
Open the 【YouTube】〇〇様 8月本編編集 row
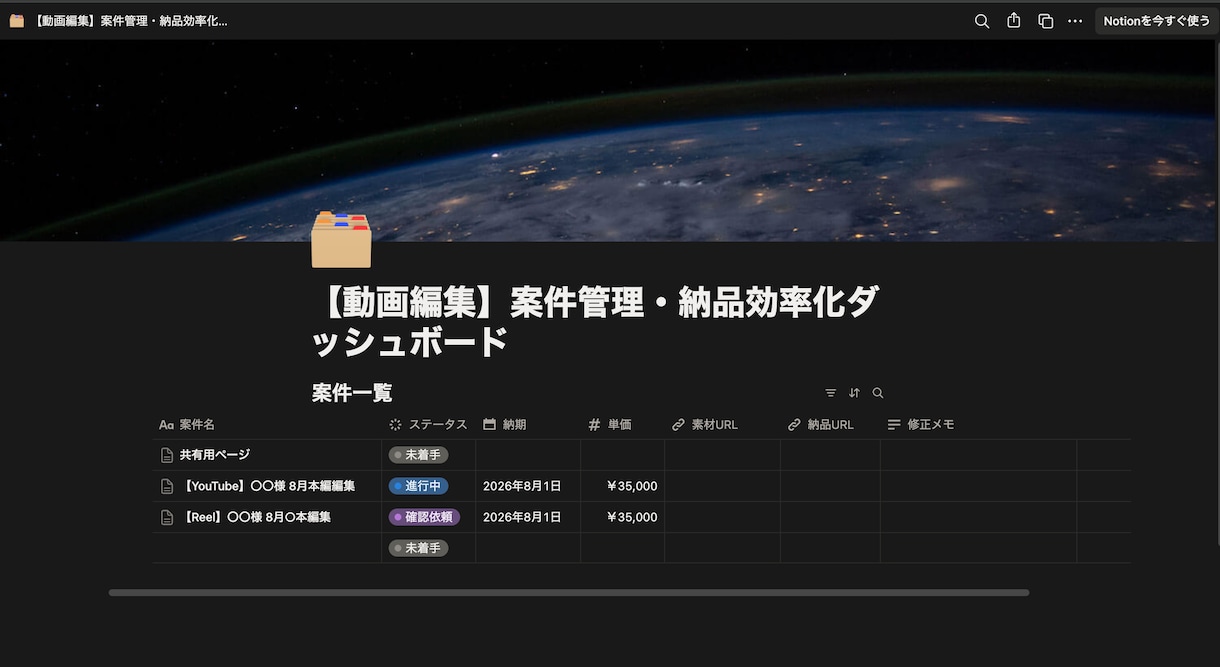267,486
